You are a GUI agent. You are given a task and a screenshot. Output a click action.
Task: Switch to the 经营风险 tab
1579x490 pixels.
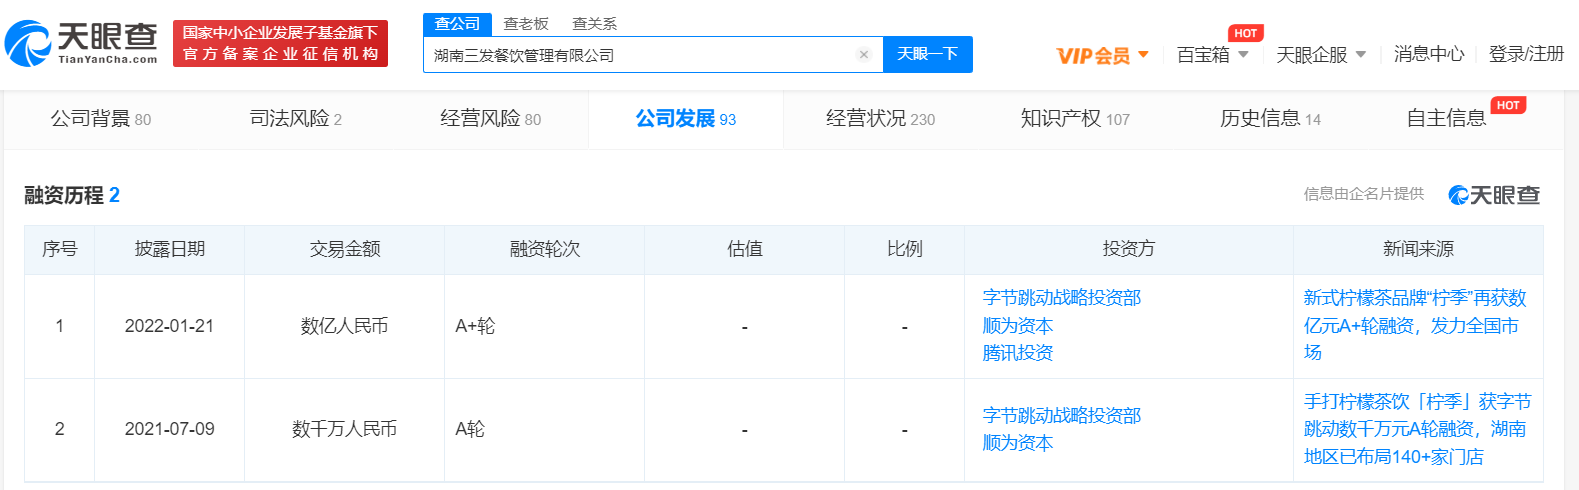491,119
